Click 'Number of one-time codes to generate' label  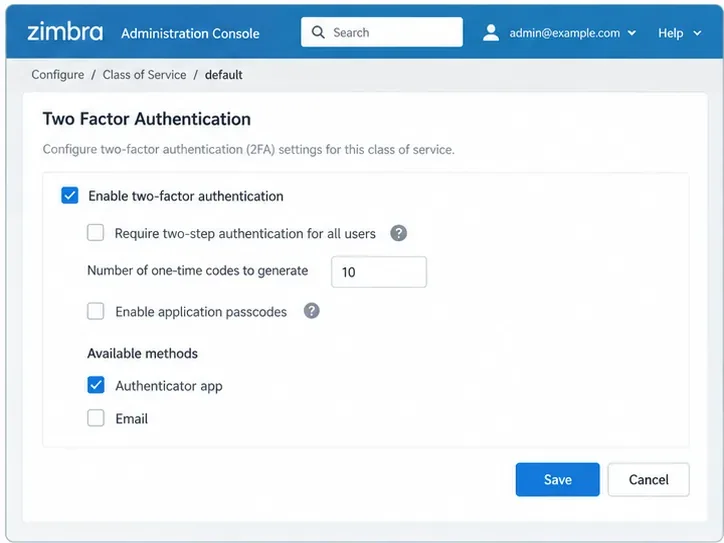[x=198, y=271]
